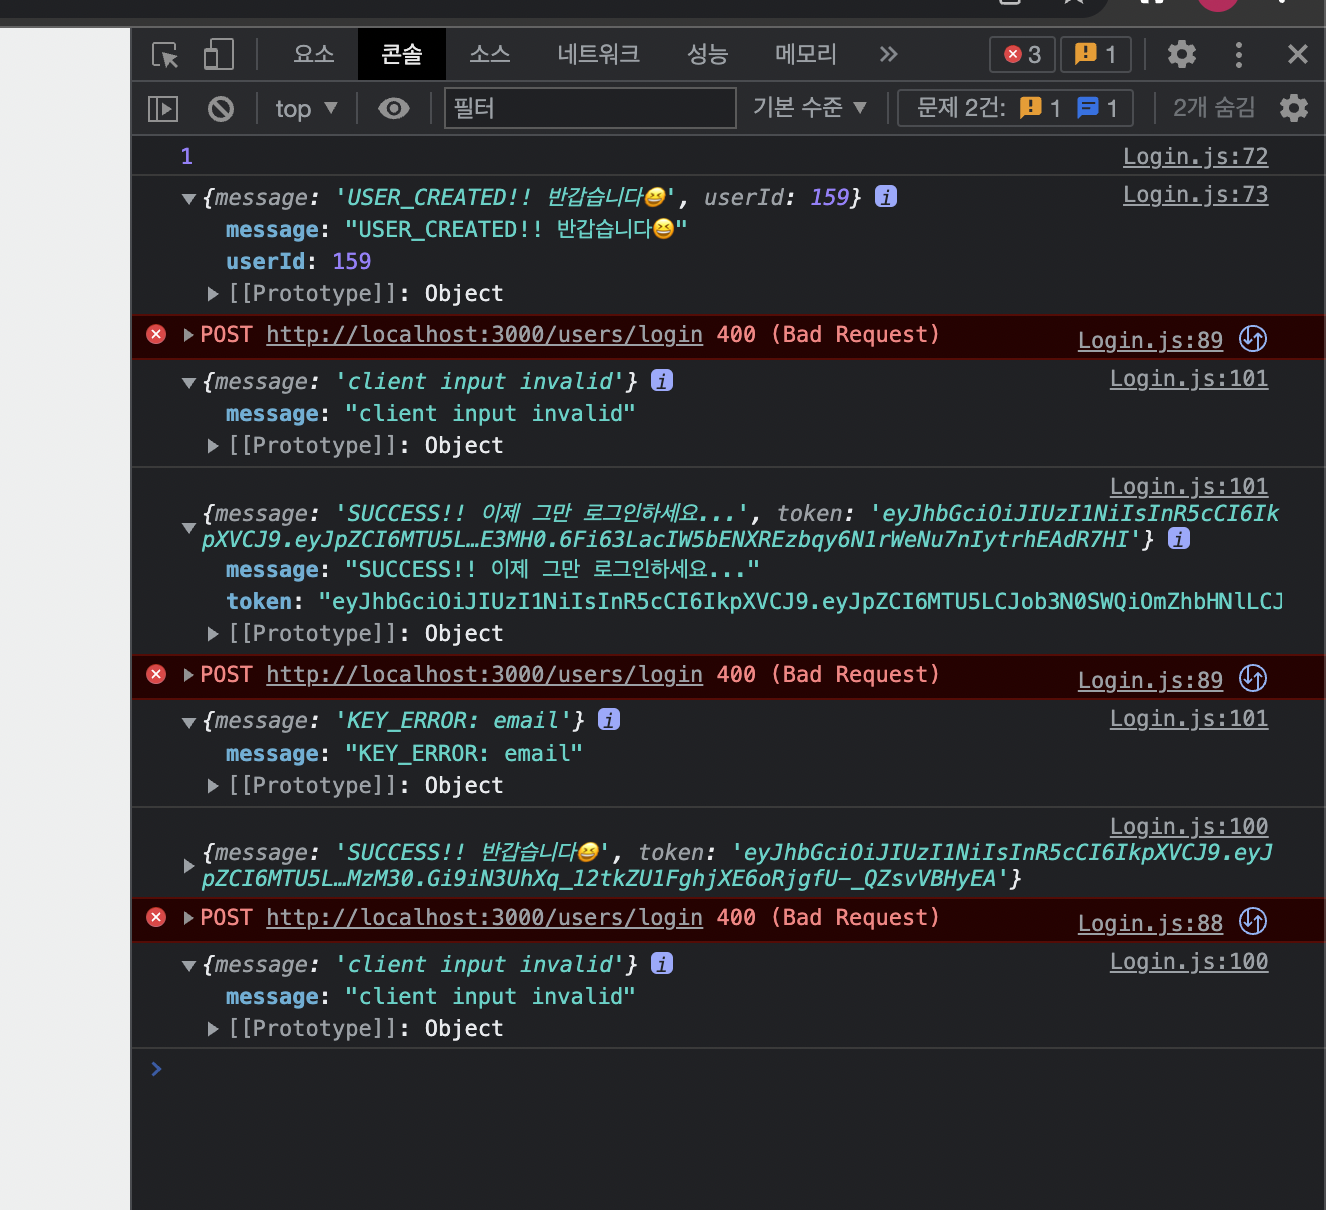Collapse the USER_CREATED object
This screenshot has width=1326, height=1210.
(189, 199)
